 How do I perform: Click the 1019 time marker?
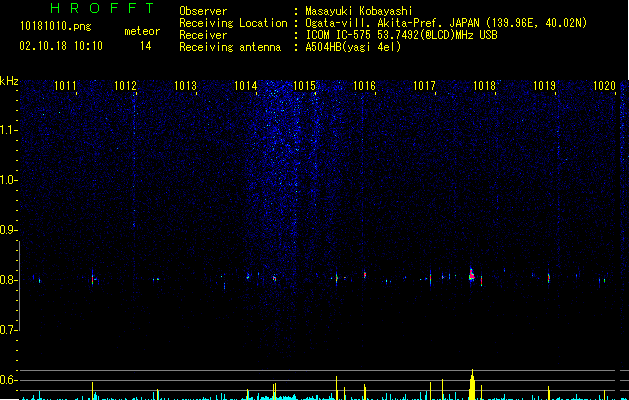(544, 86)
